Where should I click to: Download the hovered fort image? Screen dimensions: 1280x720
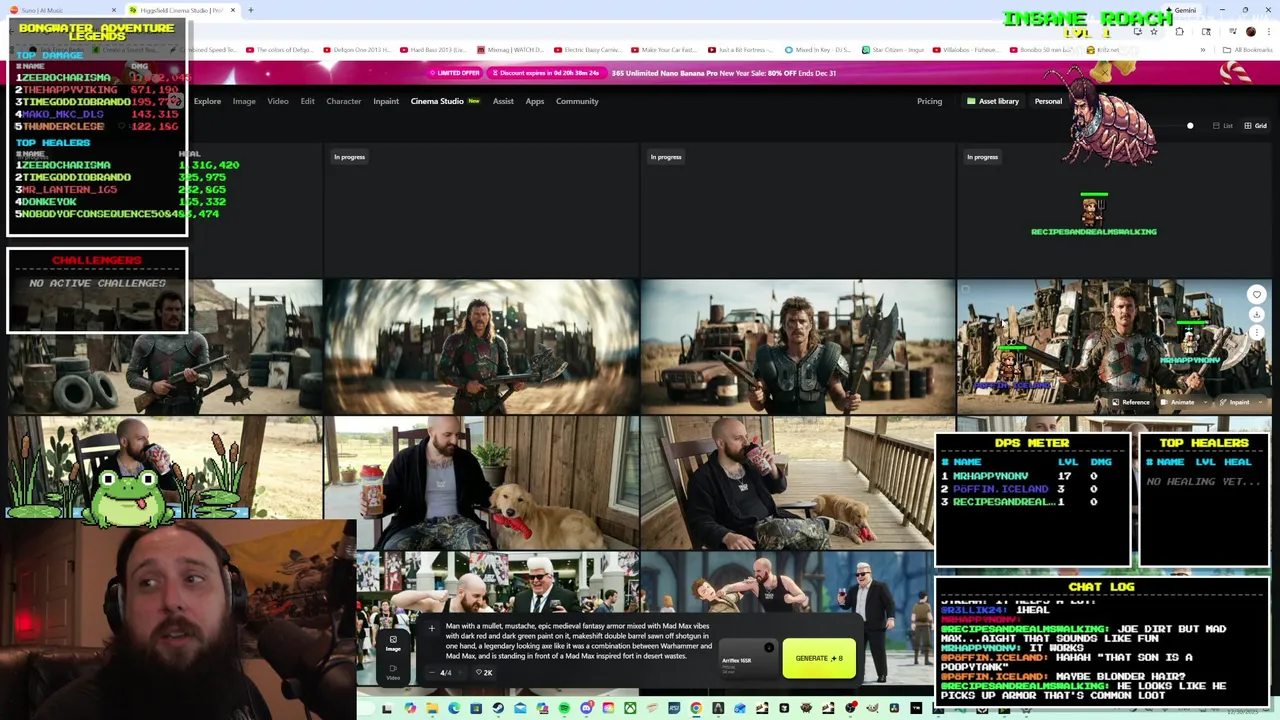1257,314
